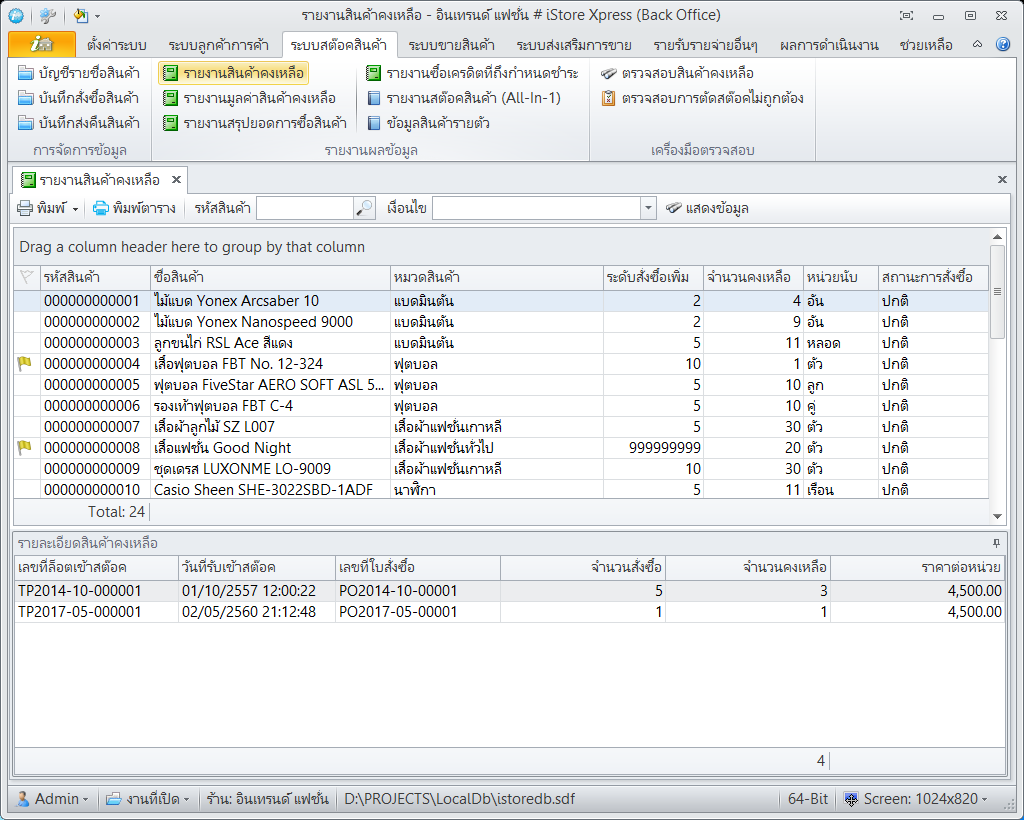Switch to ระบบลูกค้าการค้า ribbon tab

tap(218, 45)
